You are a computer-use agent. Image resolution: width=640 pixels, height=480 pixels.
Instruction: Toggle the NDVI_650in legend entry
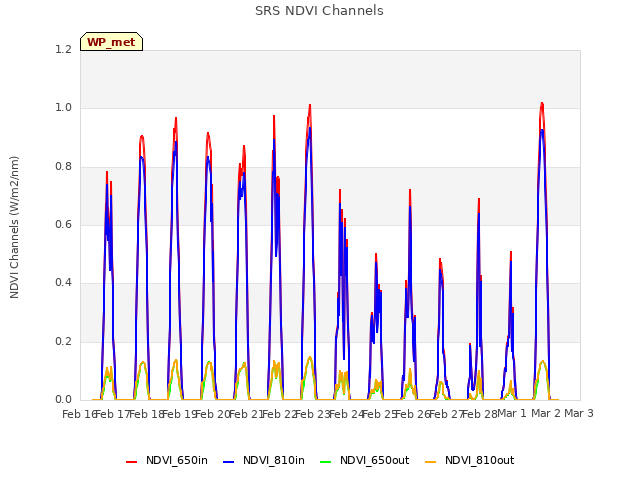[x=167, y=460]
